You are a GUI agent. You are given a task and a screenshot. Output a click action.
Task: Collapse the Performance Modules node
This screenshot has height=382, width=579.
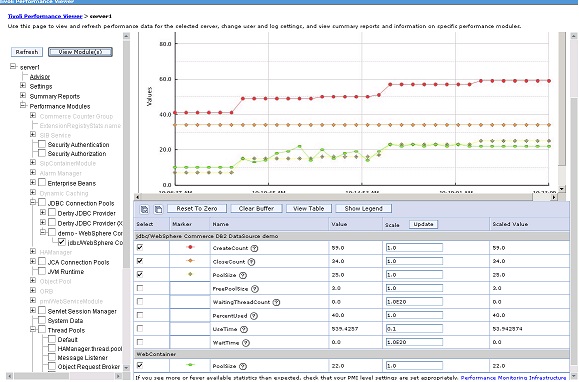[23, 106]
